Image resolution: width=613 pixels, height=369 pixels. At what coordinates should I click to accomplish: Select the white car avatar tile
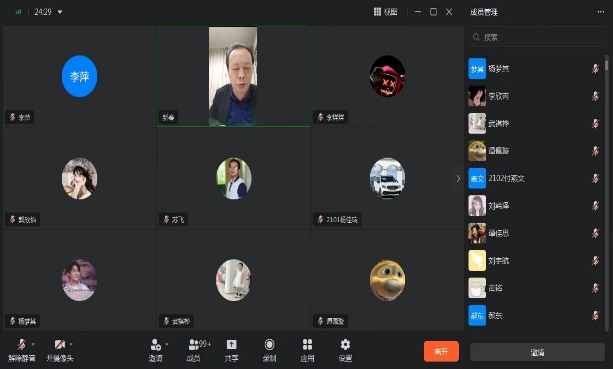[387, 178]
